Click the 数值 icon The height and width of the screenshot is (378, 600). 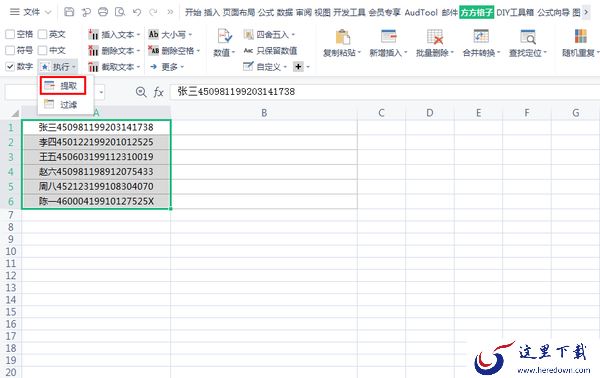click(x=224, y=36)
